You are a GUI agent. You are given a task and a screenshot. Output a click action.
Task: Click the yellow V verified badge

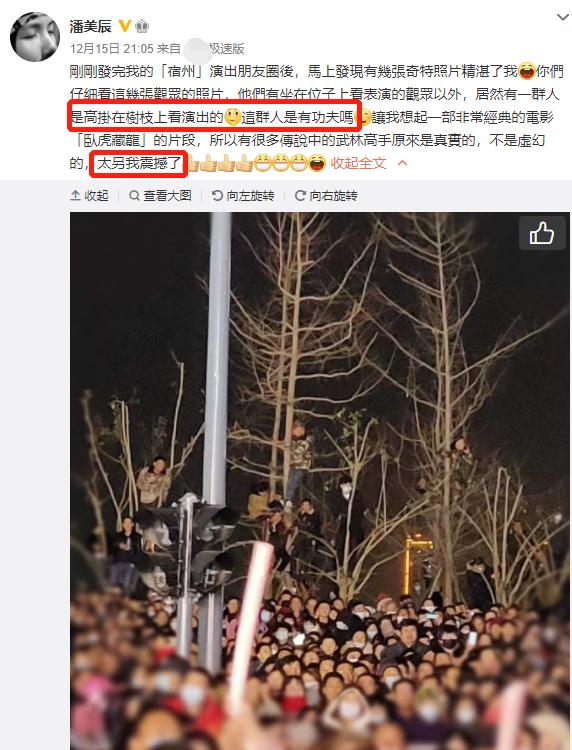124,25
